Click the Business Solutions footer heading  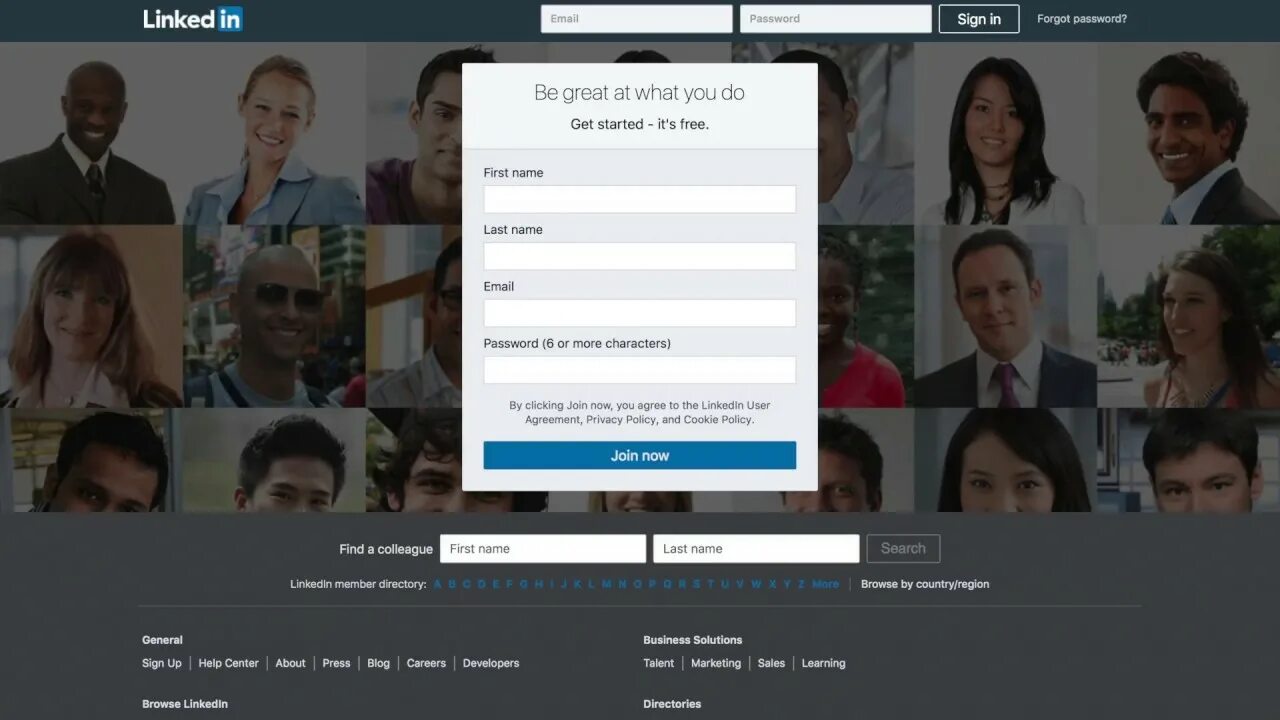[x=693, y=640]
